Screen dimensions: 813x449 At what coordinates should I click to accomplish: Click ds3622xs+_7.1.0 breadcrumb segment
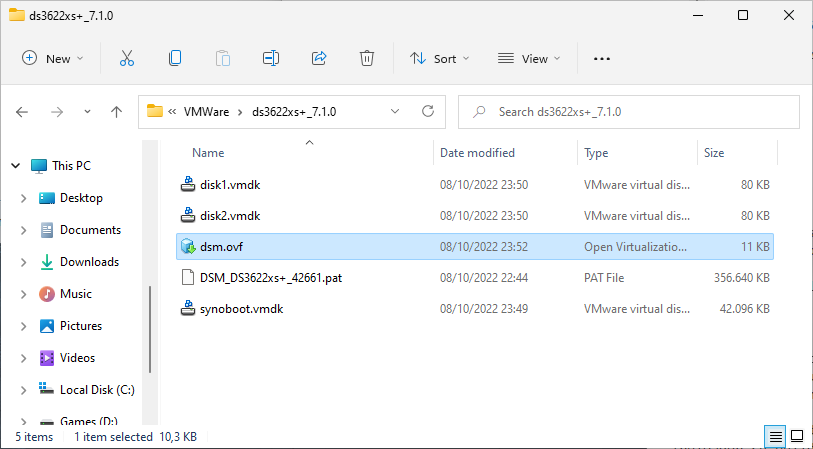[x=294, y=111]
